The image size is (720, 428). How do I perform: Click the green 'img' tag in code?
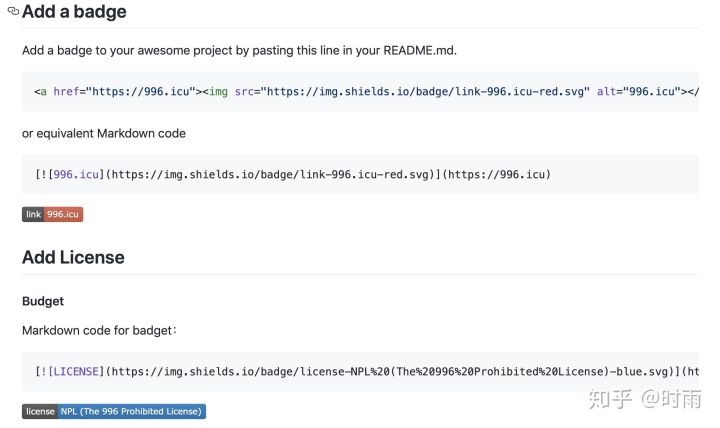pyautogui.click(x=219, y=91)
